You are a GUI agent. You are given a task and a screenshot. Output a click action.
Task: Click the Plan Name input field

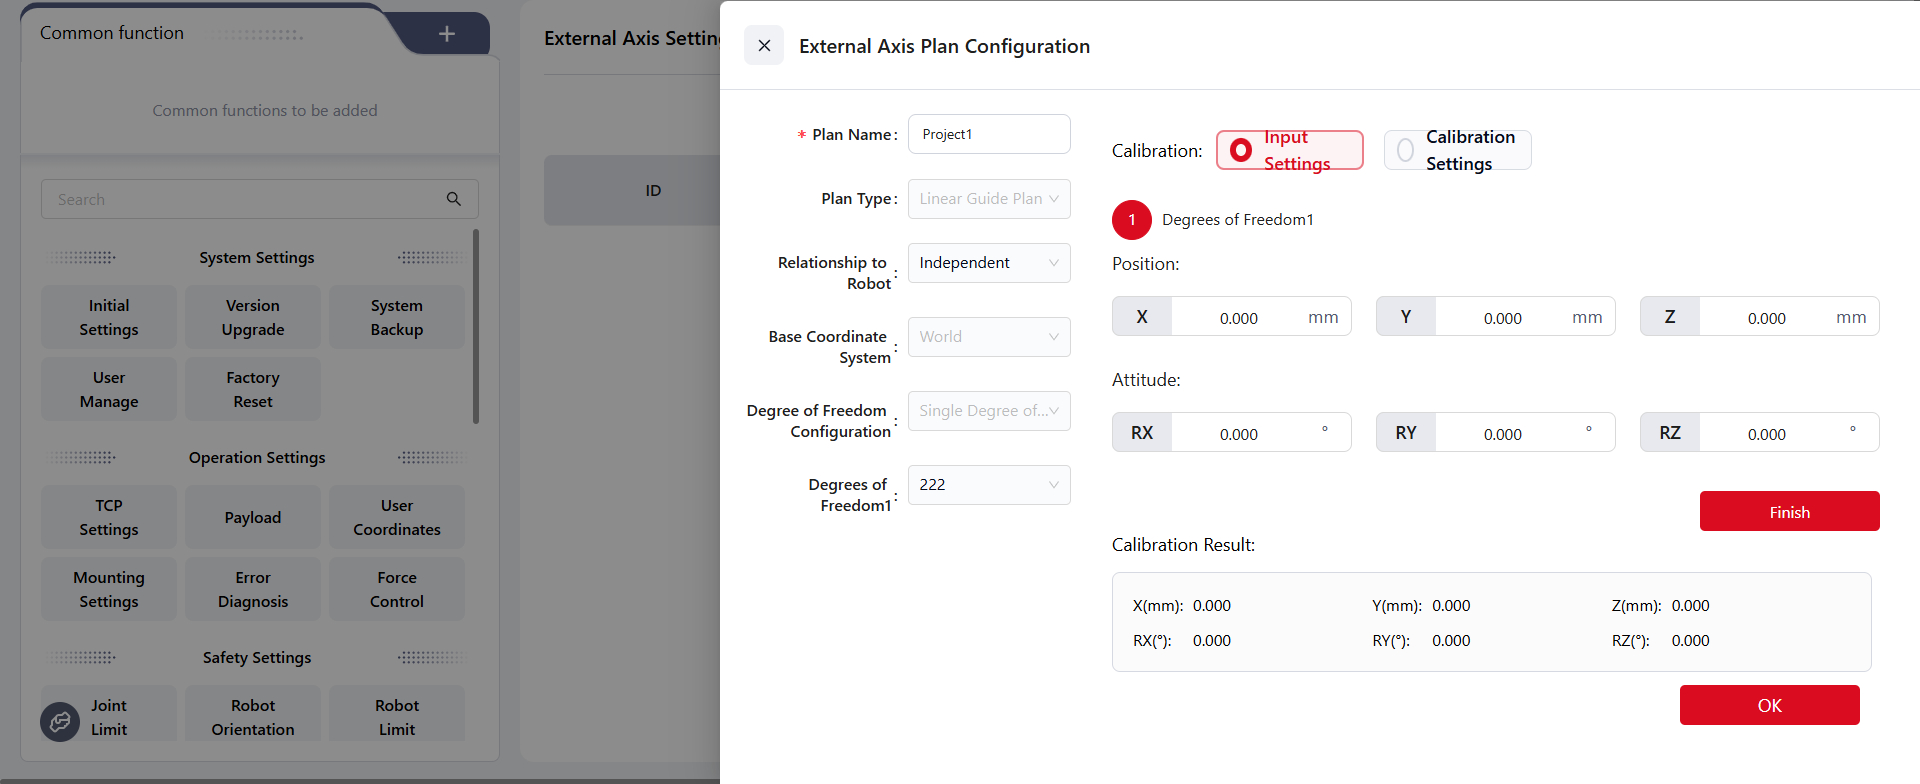coord(988,134)
